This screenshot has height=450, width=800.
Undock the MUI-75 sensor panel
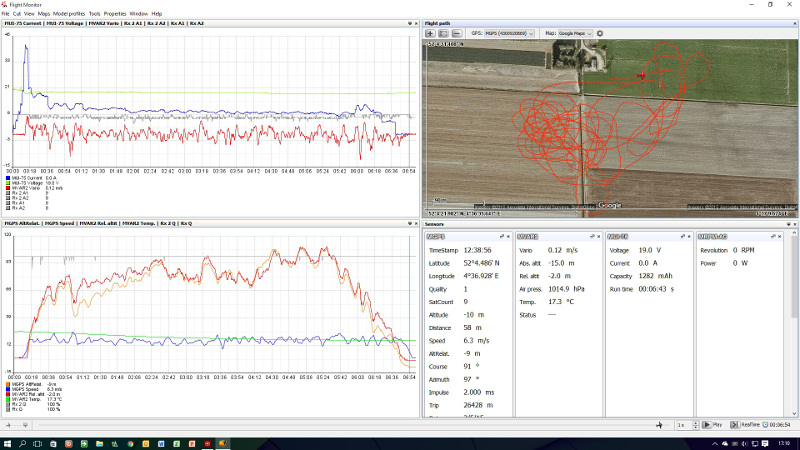[683, 237]
